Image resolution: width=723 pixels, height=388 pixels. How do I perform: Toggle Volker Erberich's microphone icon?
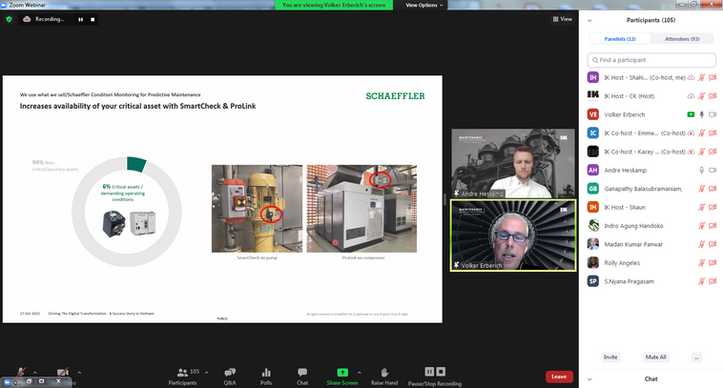[702, 114]
